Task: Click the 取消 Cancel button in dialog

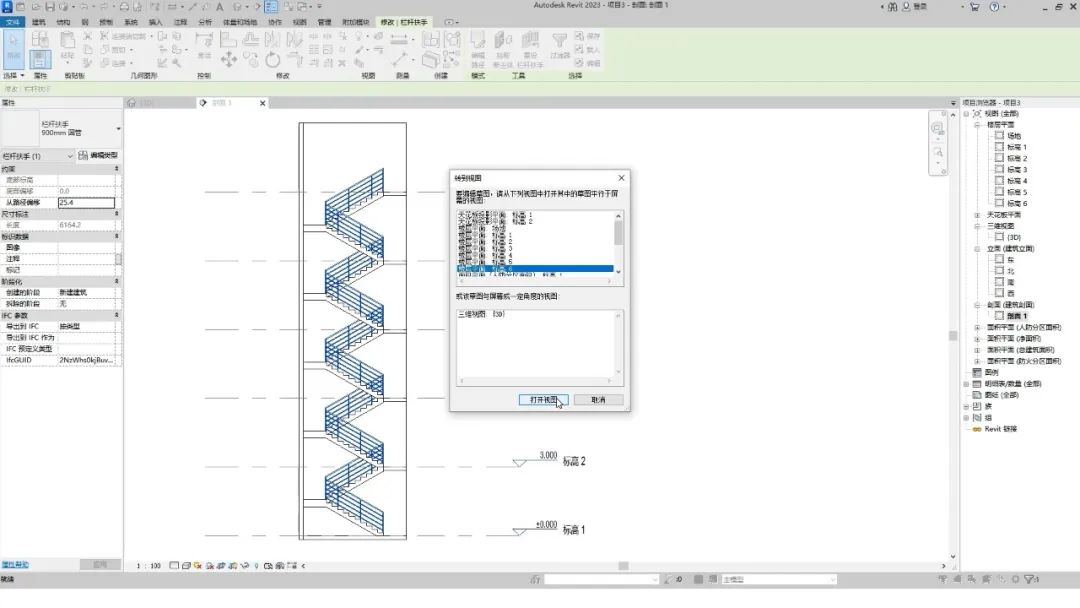Action: point(598,399)
